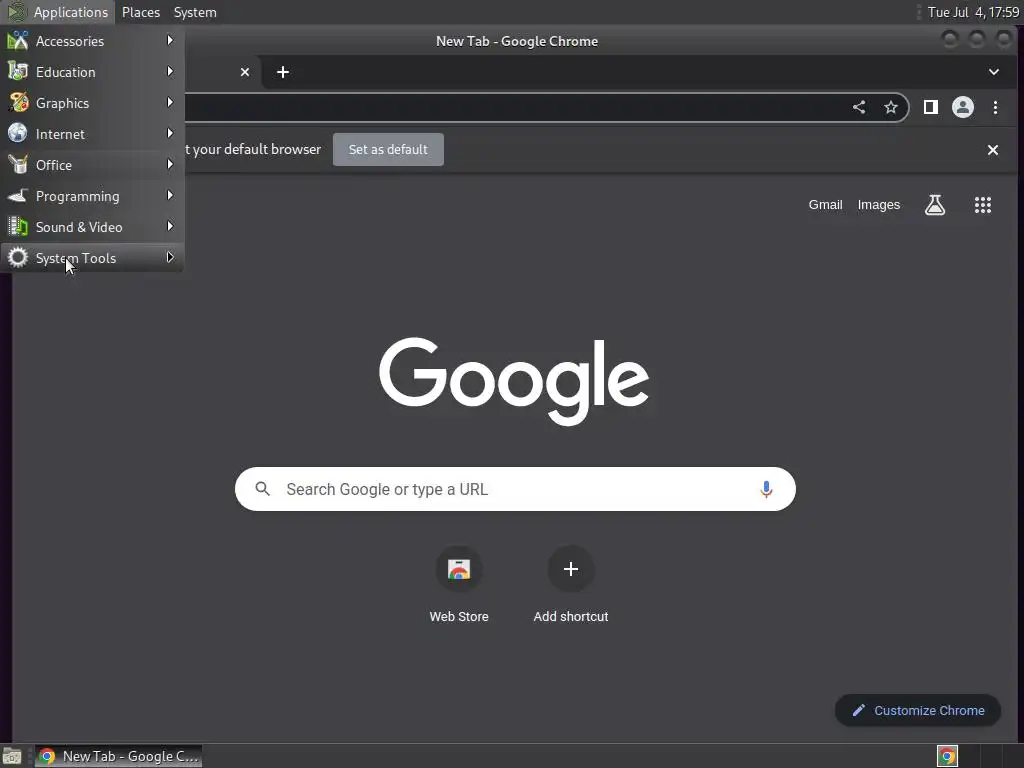The height and width of the screenshot is (768, 1024).
Task: Open the Google apps grid
Action: pos(983,205)
